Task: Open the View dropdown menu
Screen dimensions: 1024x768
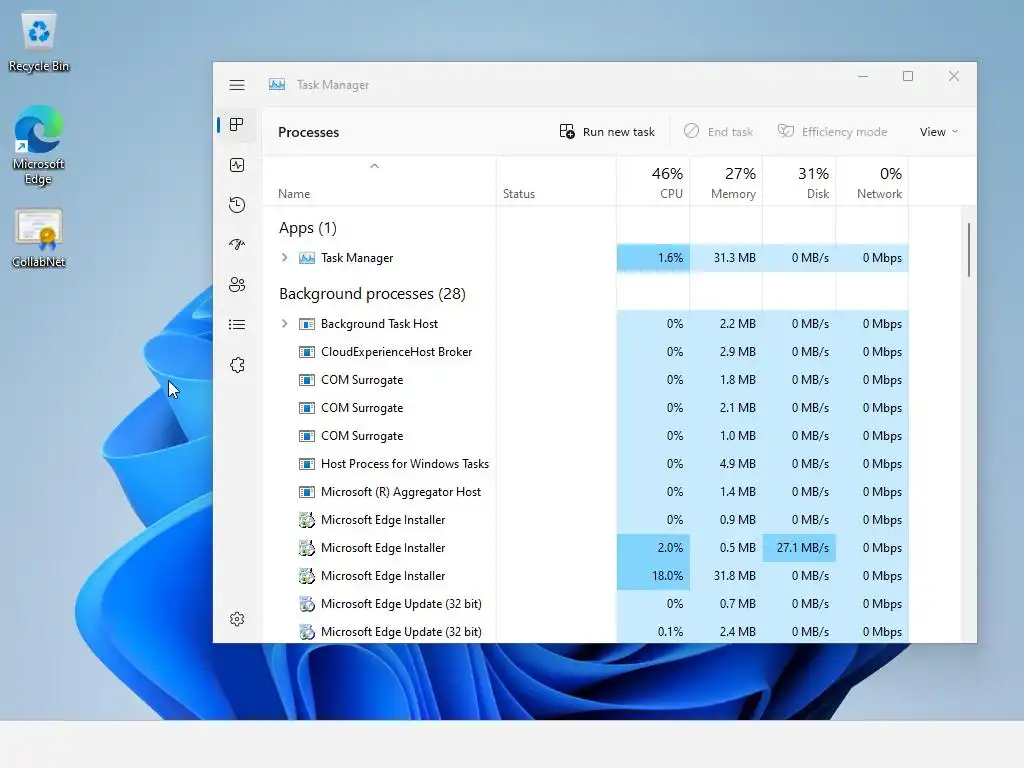Action: pyautogui.click(x=938, y=132)
